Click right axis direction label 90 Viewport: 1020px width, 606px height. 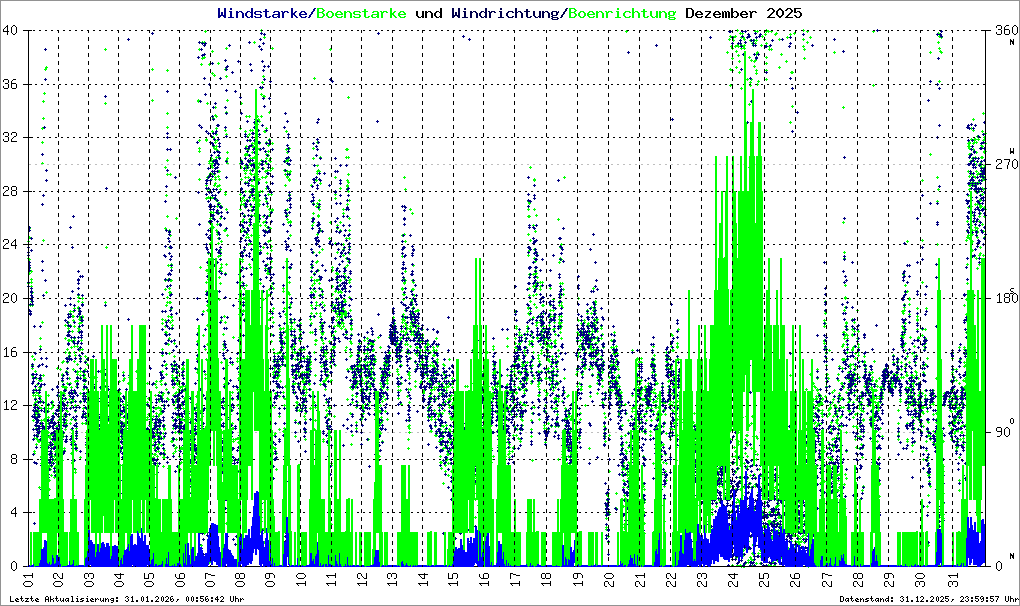1002,432
